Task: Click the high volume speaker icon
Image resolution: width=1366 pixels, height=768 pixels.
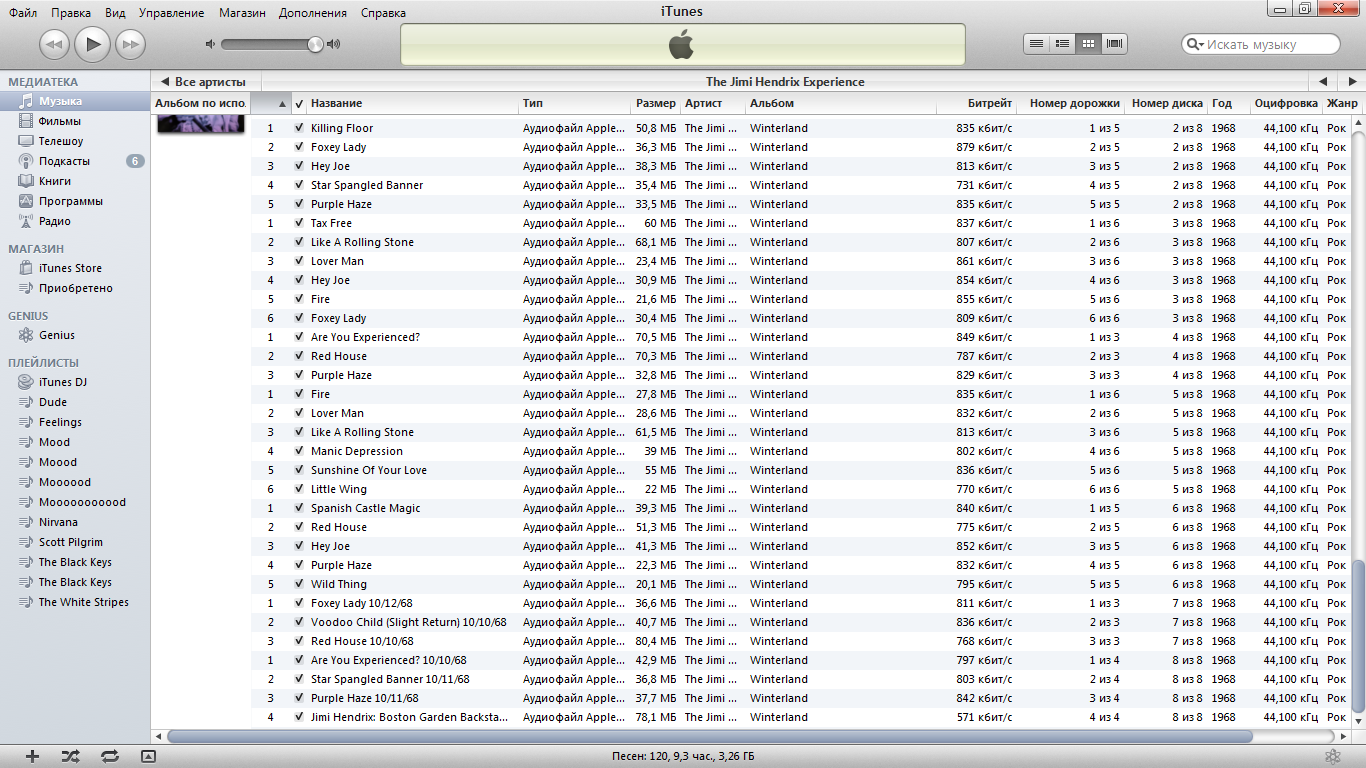Action: 334,44
